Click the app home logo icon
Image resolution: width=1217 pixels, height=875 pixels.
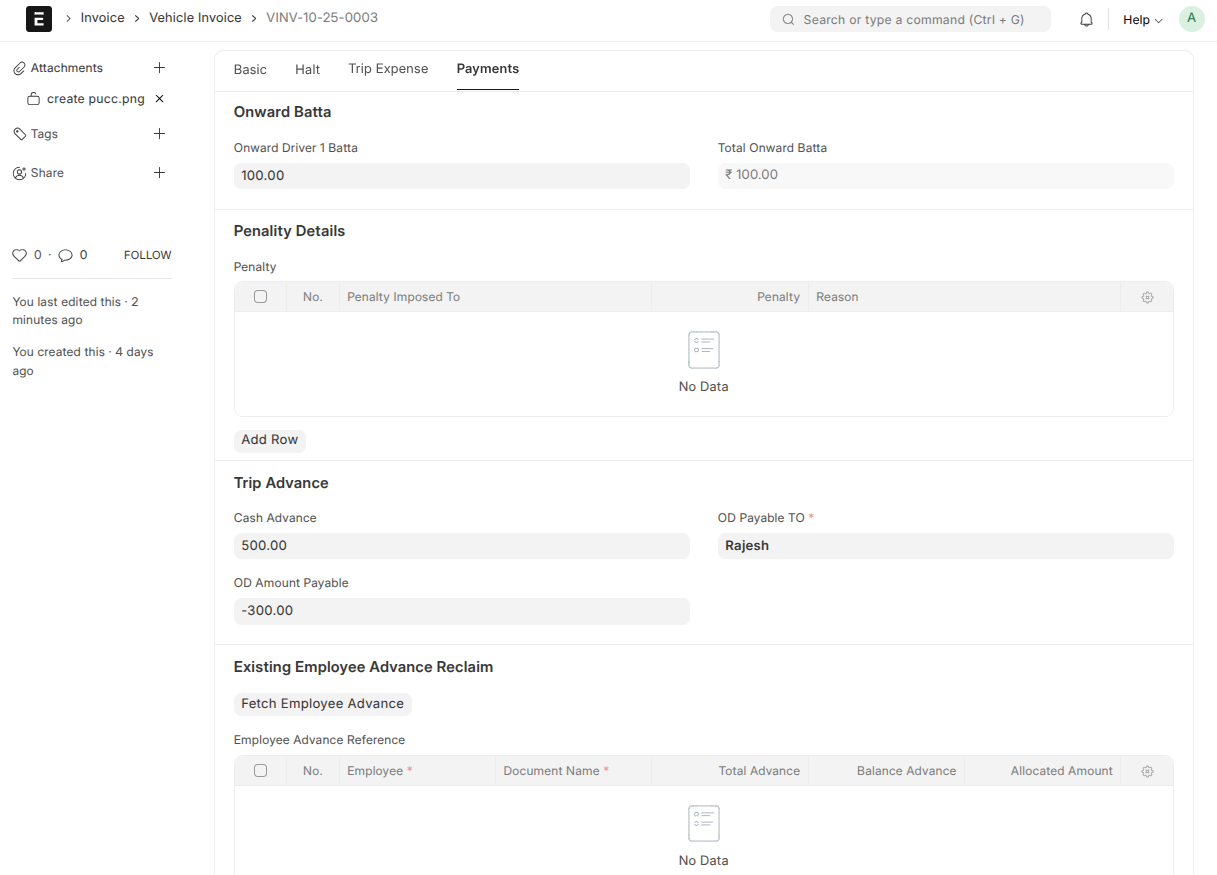pos(38,19)
